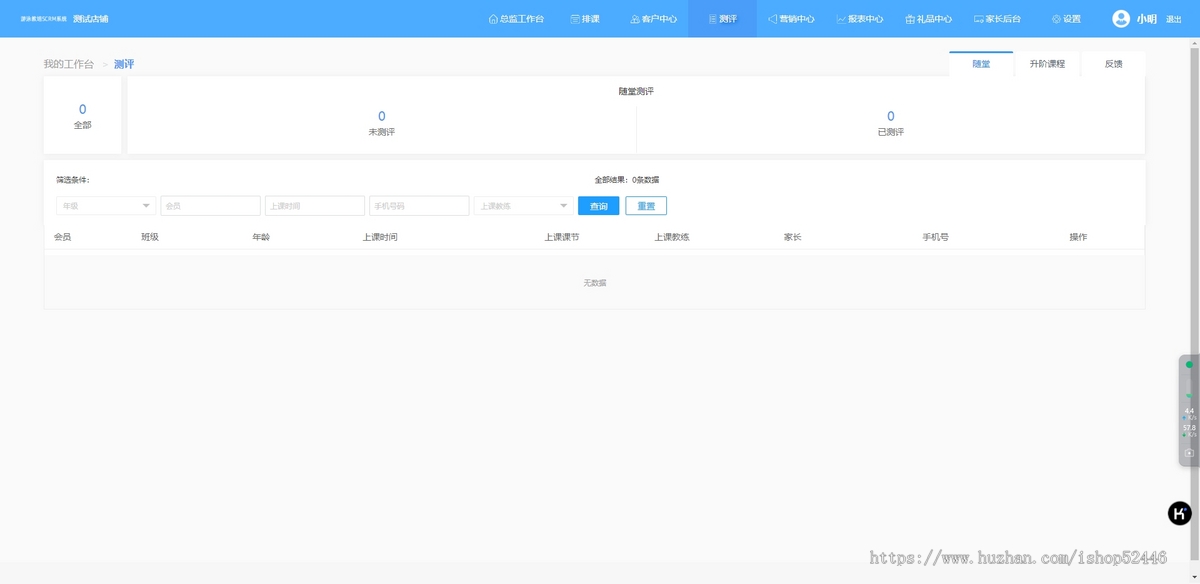Click the camera icon on side widget
Image resolution: width=1200 pixels, height=584 pixels.
click(x=1189, y=453)
